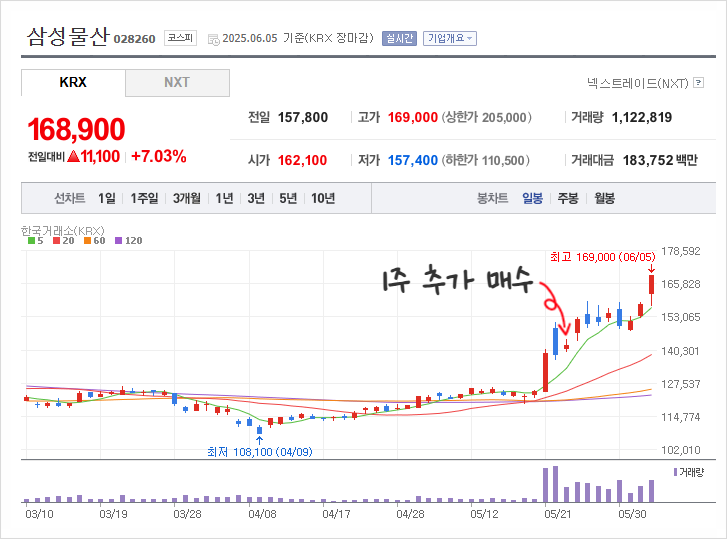The width and height of the screenshot is (727, 539).
Task: Select the 주봉 weekly candle chart
Action: (568, 198)
